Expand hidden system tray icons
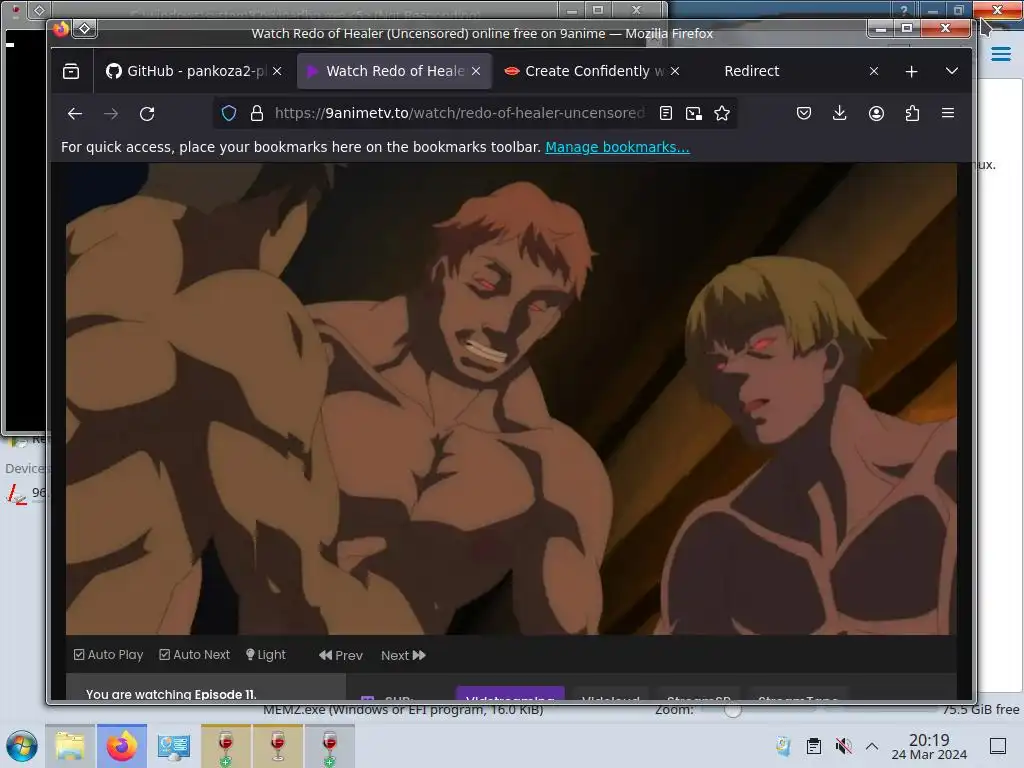The width and height of the screenshot is (1024, 768). [872, 746]
